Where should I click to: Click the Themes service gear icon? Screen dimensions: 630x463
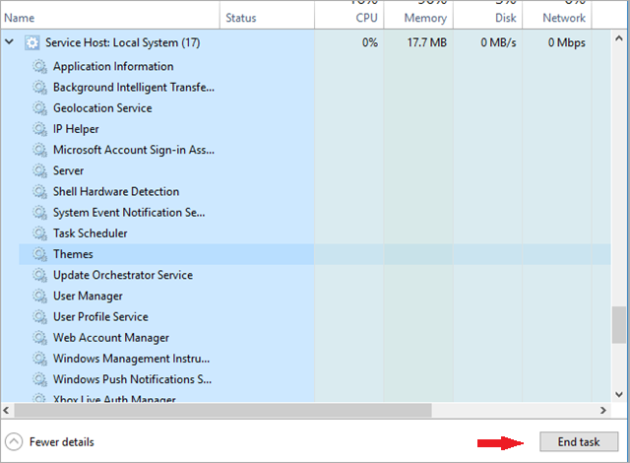pos(39,254)
